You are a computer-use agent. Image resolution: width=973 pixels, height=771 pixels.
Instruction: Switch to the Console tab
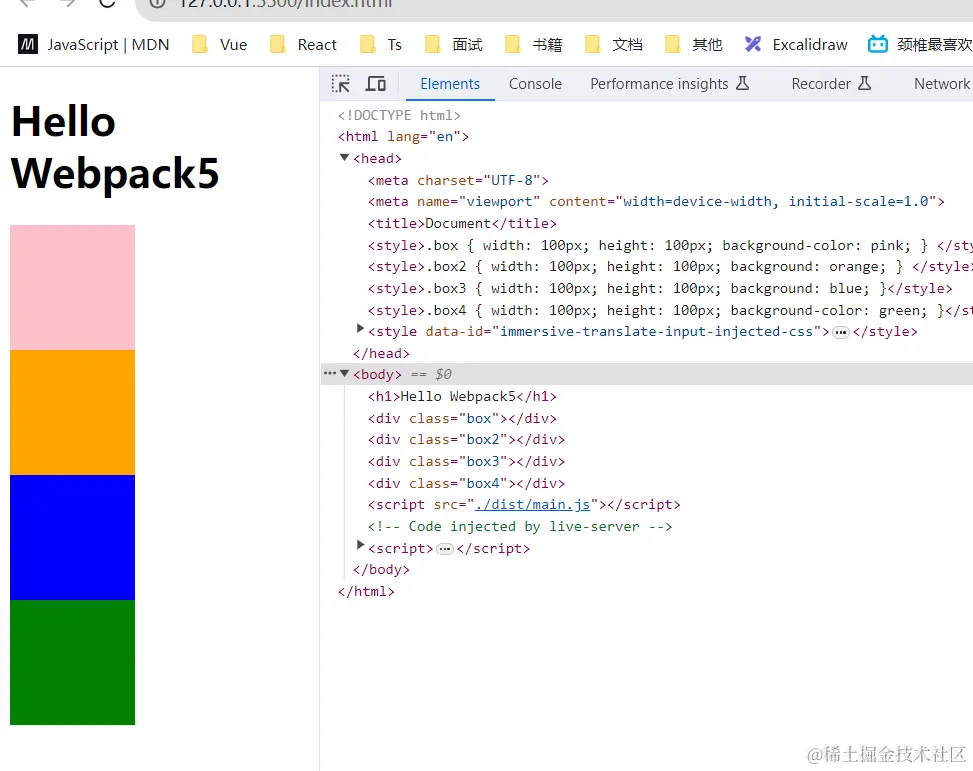[x=535, y=84]
